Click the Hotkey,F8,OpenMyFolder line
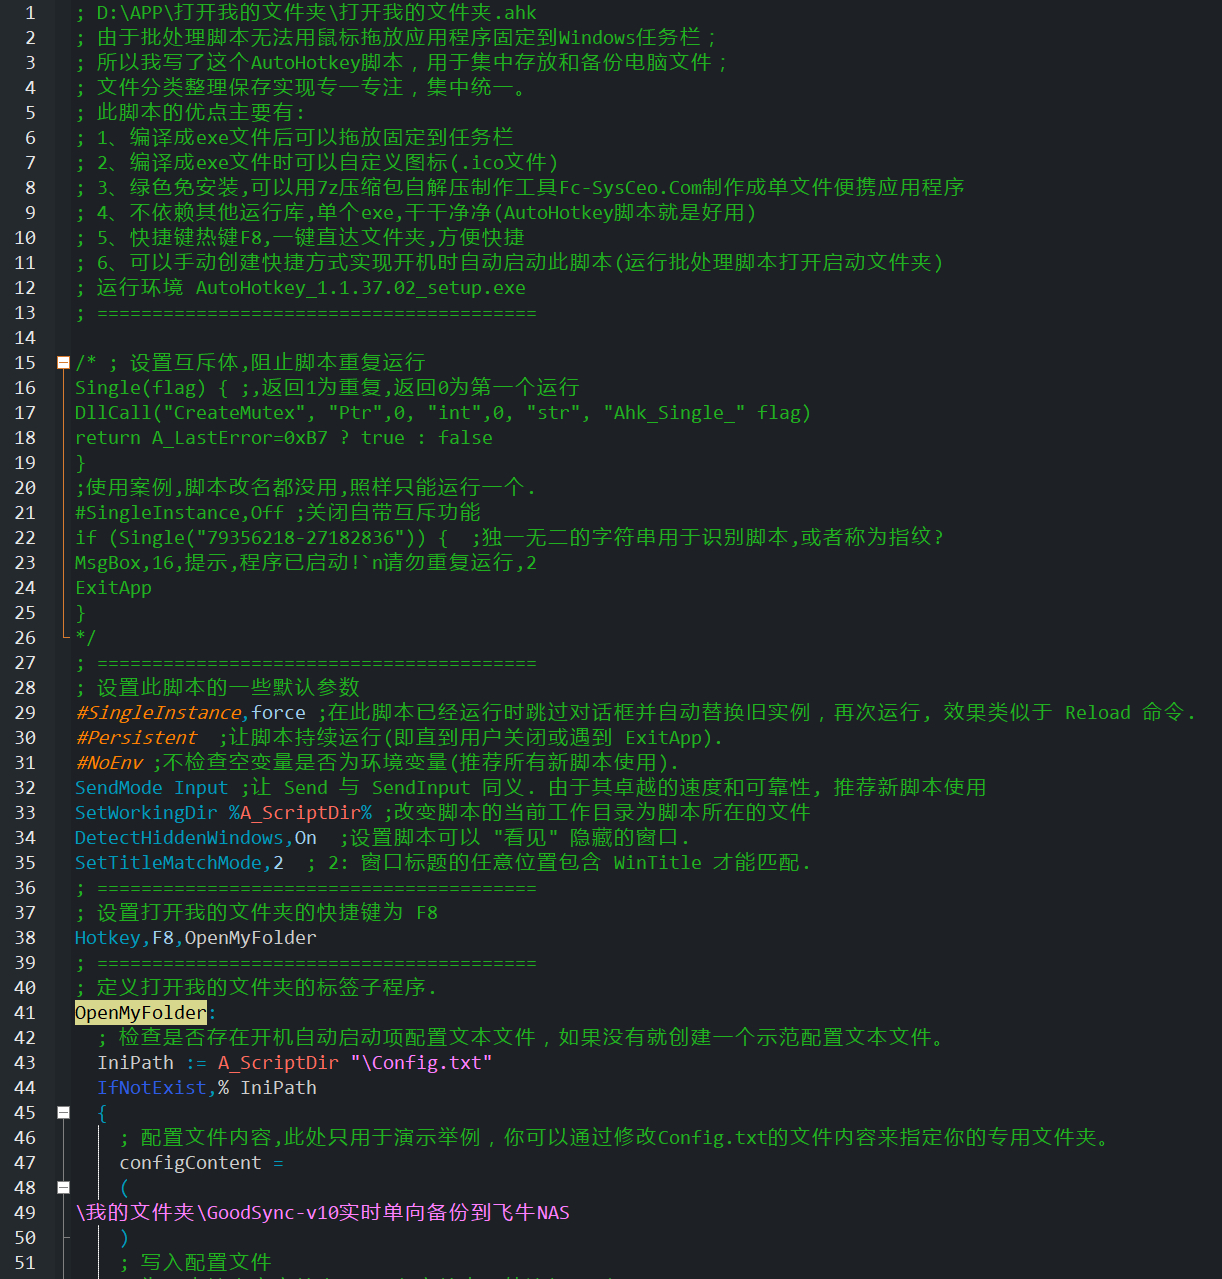 [x=195, y=937]
